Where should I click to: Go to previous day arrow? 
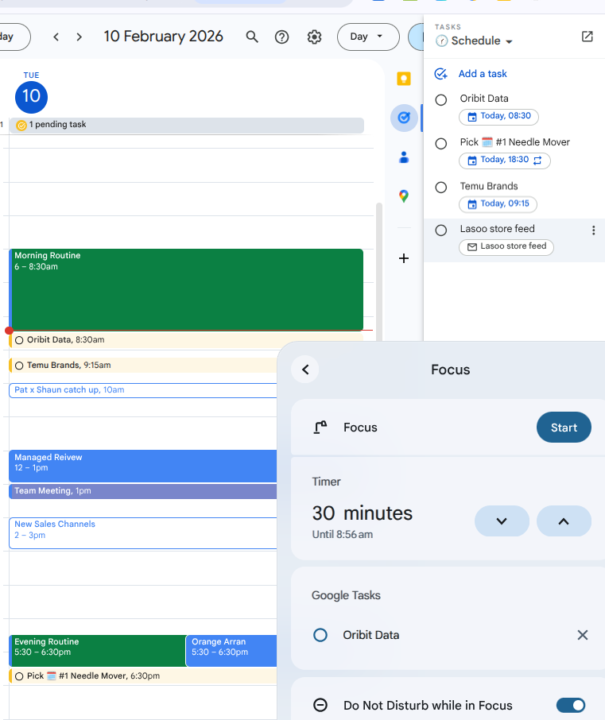coord(56,37)
